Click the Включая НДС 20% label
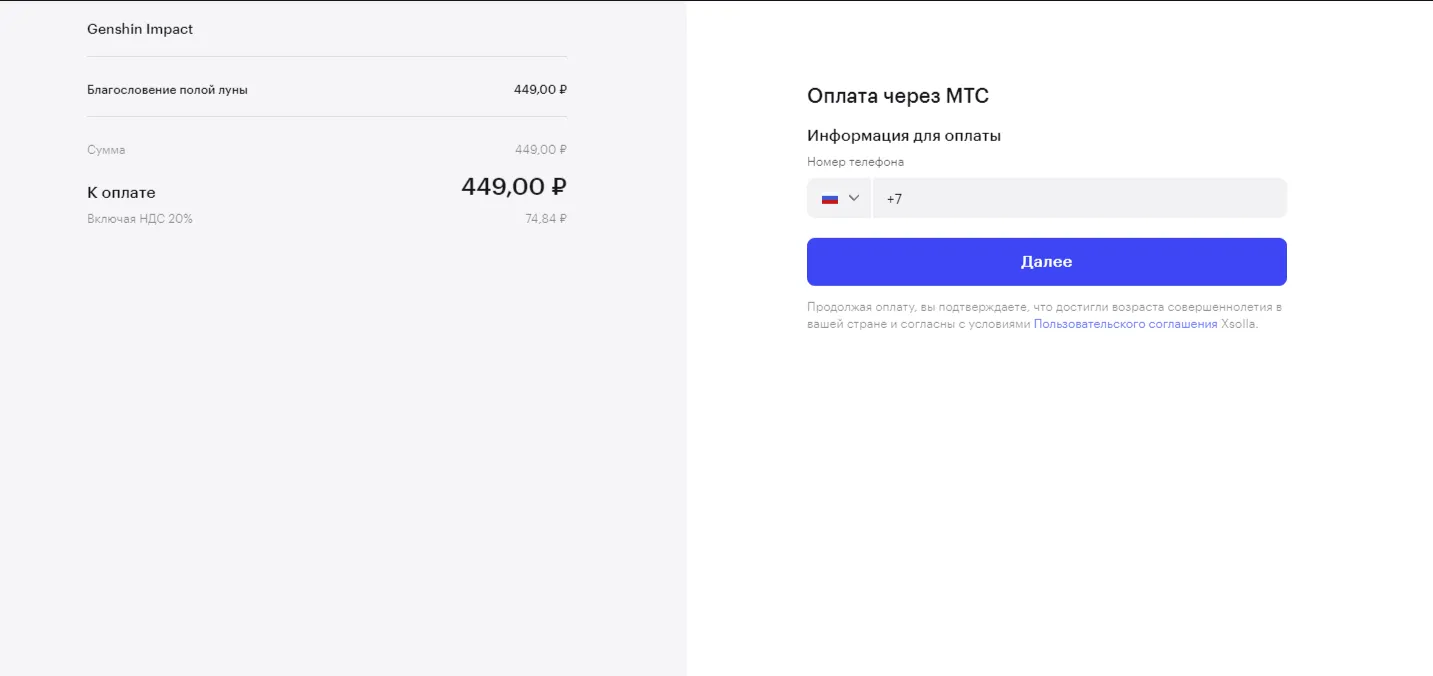This screenshot has width=1433, height=676. pos(140,218)
